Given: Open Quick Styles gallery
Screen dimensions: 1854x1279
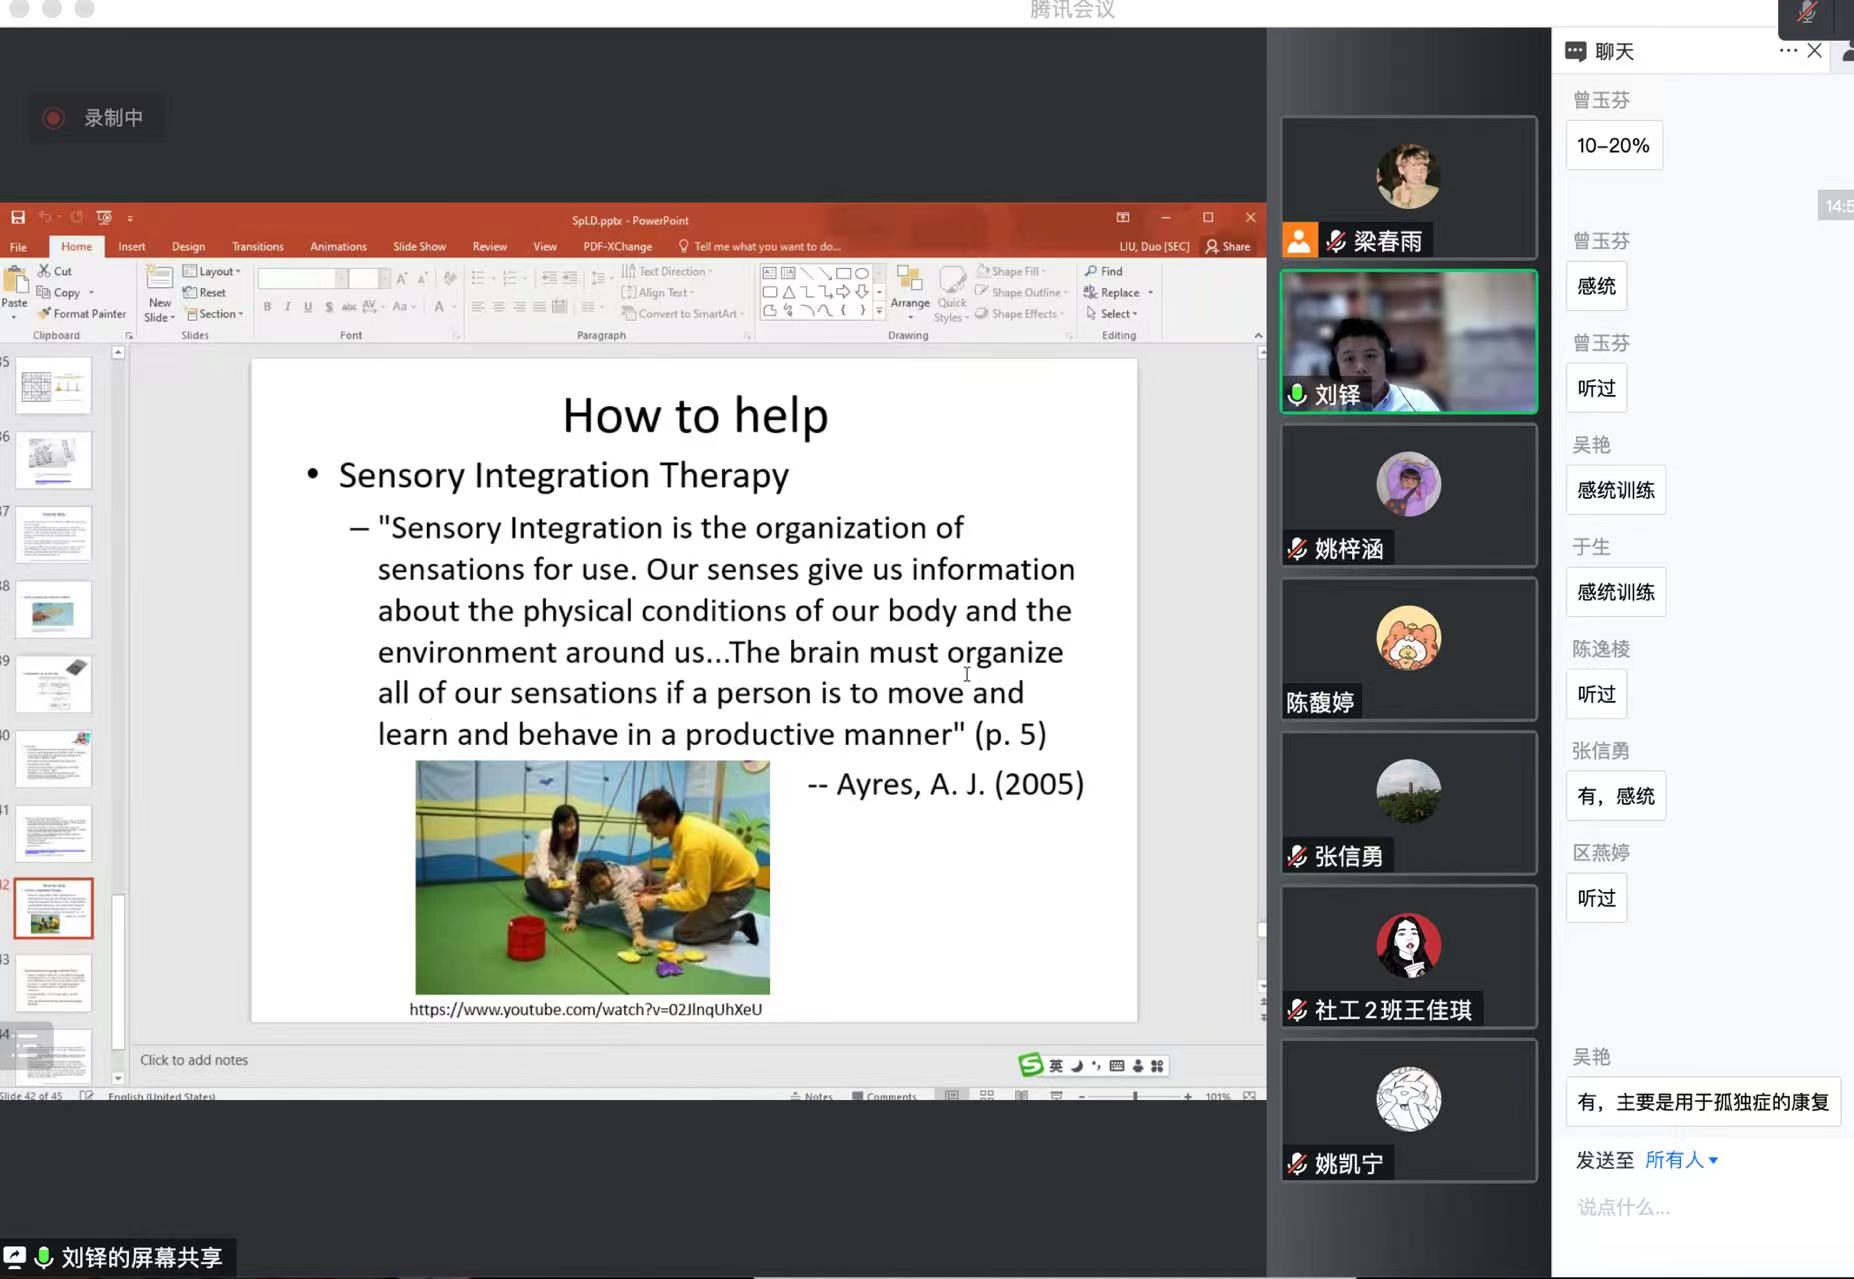Looking at the screenshot, I should [951, 294].
